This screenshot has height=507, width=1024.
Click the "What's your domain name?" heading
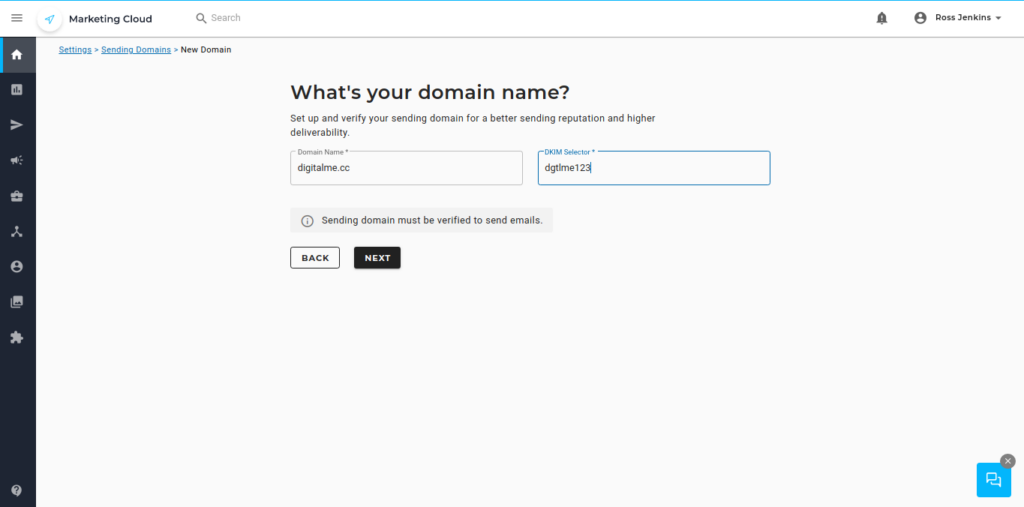tap(430, 92)
